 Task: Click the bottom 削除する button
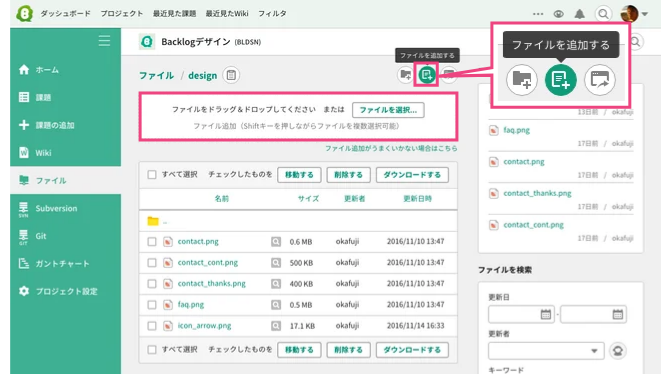tap(348, 350)
